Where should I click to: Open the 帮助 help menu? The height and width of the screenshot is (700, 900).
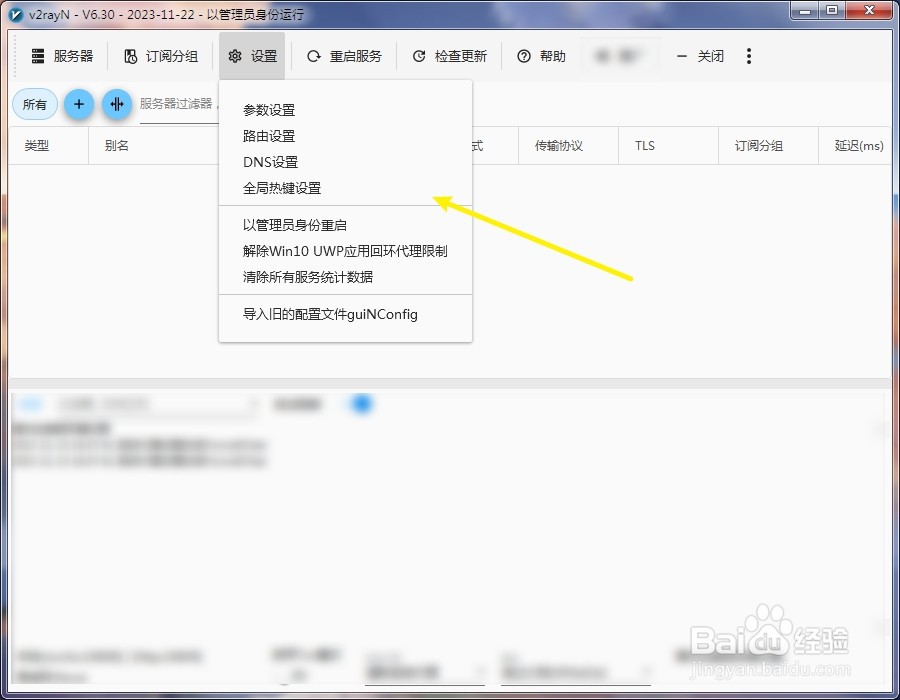point(541,56)
